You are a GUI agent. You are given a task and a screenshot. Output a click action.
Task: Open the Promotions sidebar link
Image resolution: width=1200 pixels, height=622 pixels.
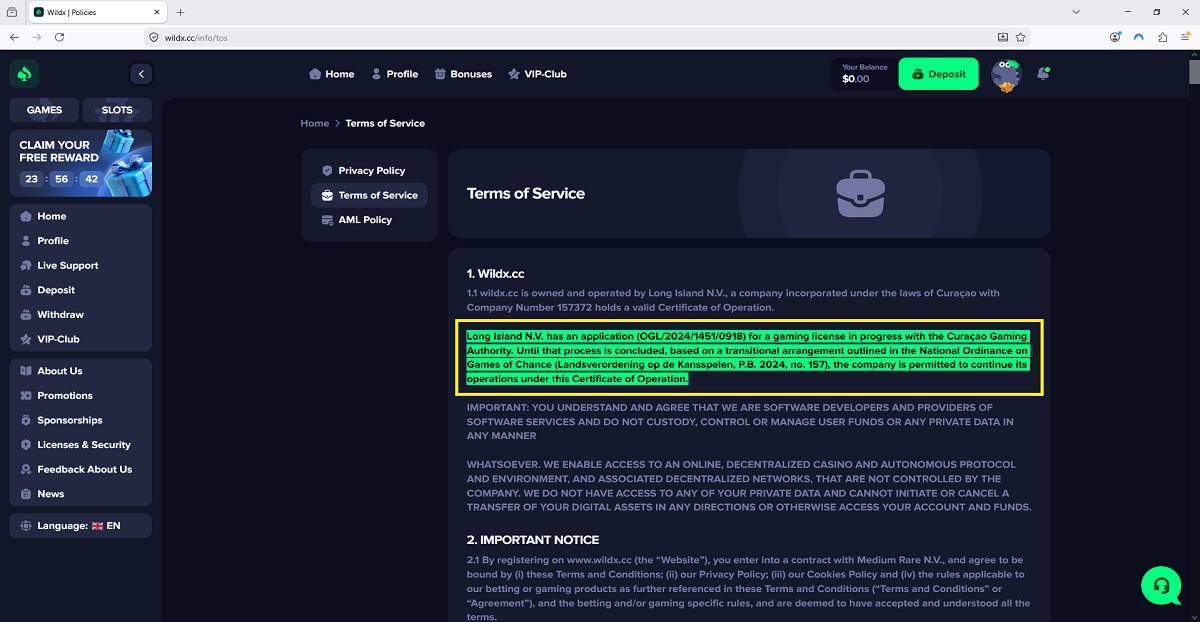pos(65,396)
